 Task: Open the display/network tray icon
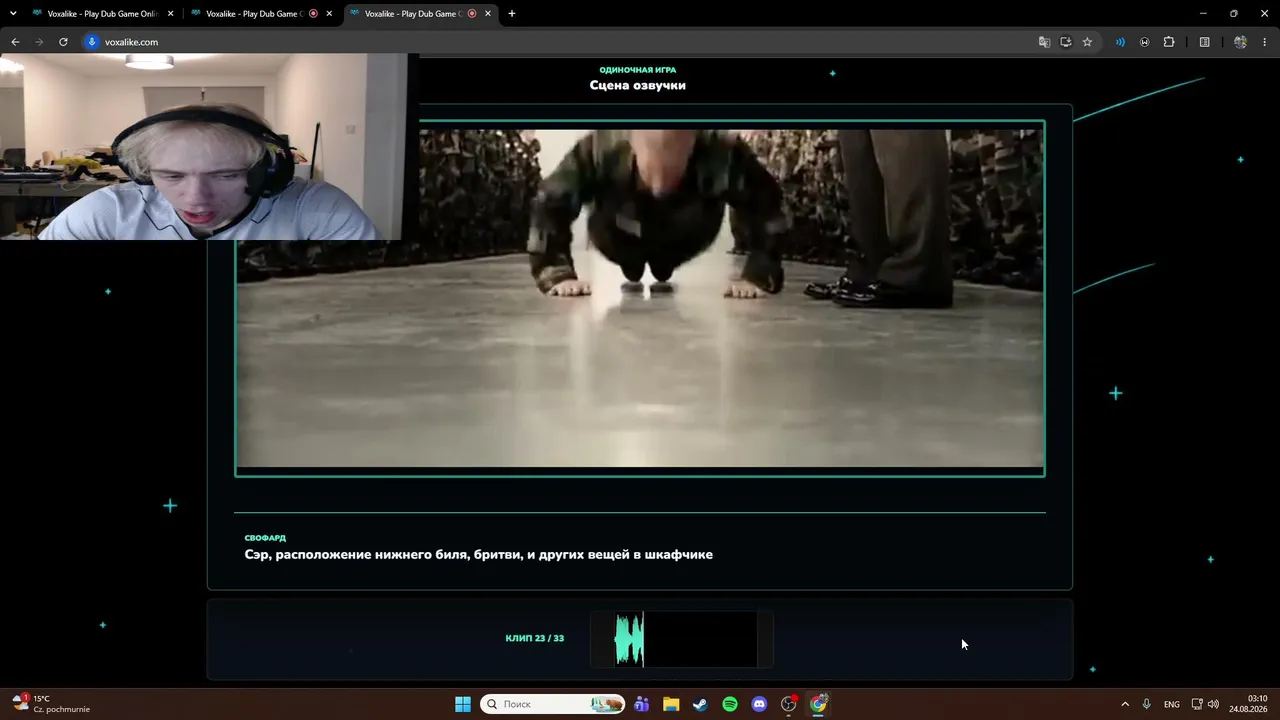pyautogui.click(x=1197, y=704)
